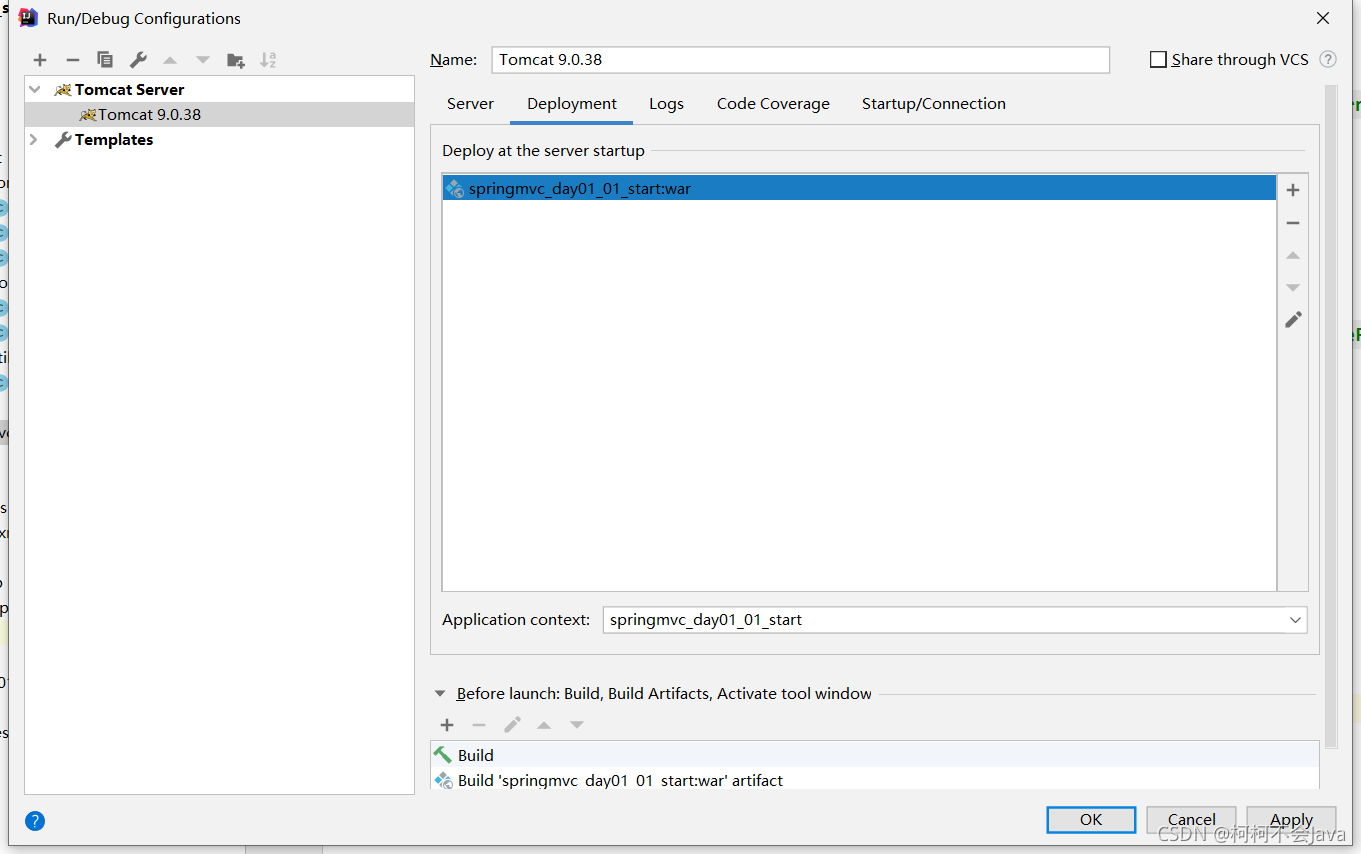Move deployment artifact up
The width and height of the screenshot is (1361, 854).
tap(1293, 256)
